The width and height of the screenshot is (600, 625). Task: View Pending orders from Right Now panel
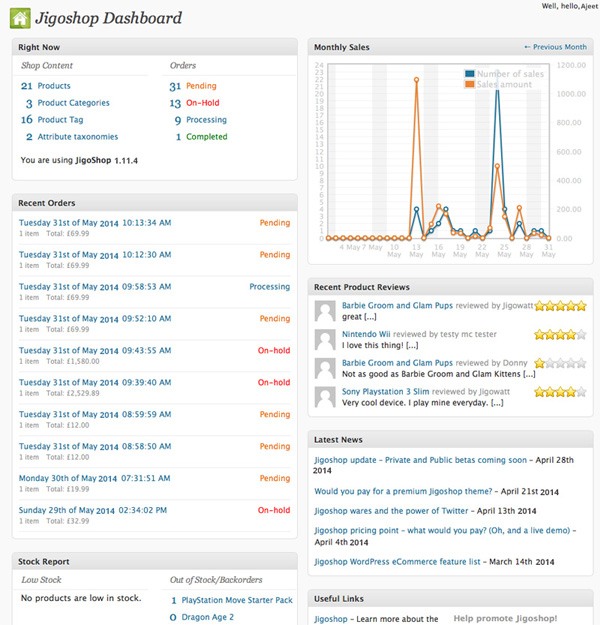pos(200,86)
